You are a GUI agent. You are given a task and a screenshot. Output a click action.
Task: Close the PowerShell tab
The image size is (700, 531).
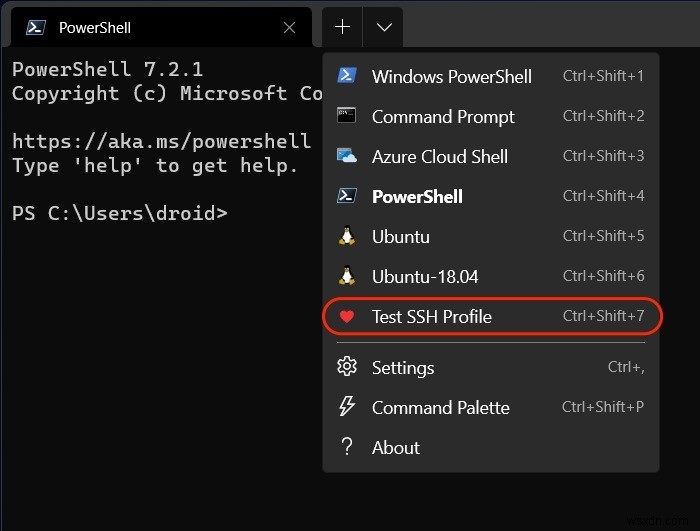289,28
